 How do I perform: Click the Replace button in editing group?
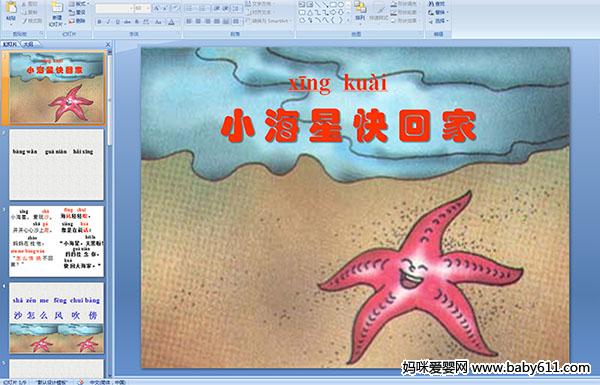click(437, 12)
